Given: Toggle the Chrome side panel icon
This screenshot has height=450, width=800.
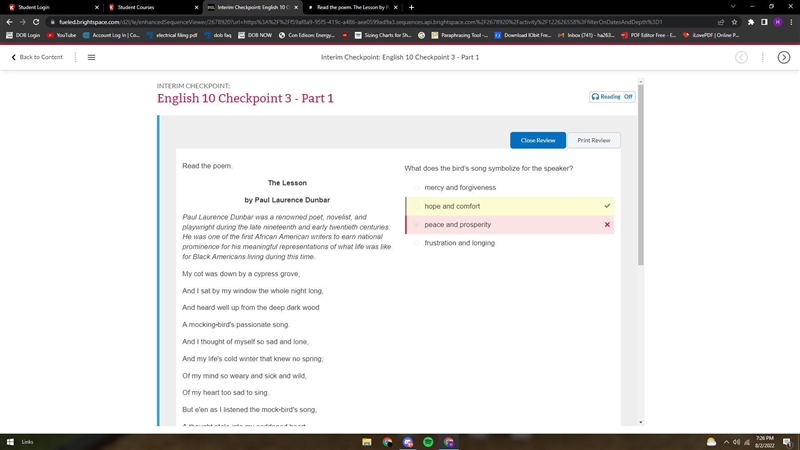Looking at the screenshot, I should point(764,22).
